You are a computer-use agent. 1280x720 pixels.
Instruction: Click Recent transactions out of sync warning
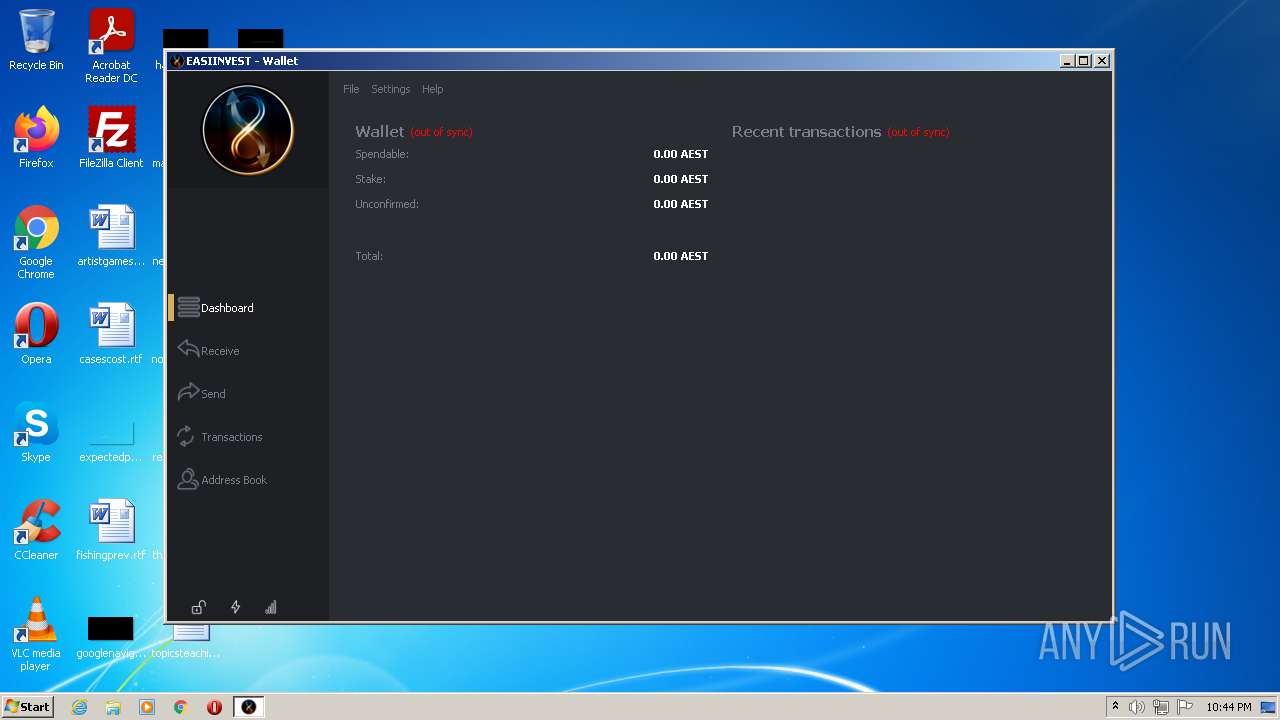[918, 132]
